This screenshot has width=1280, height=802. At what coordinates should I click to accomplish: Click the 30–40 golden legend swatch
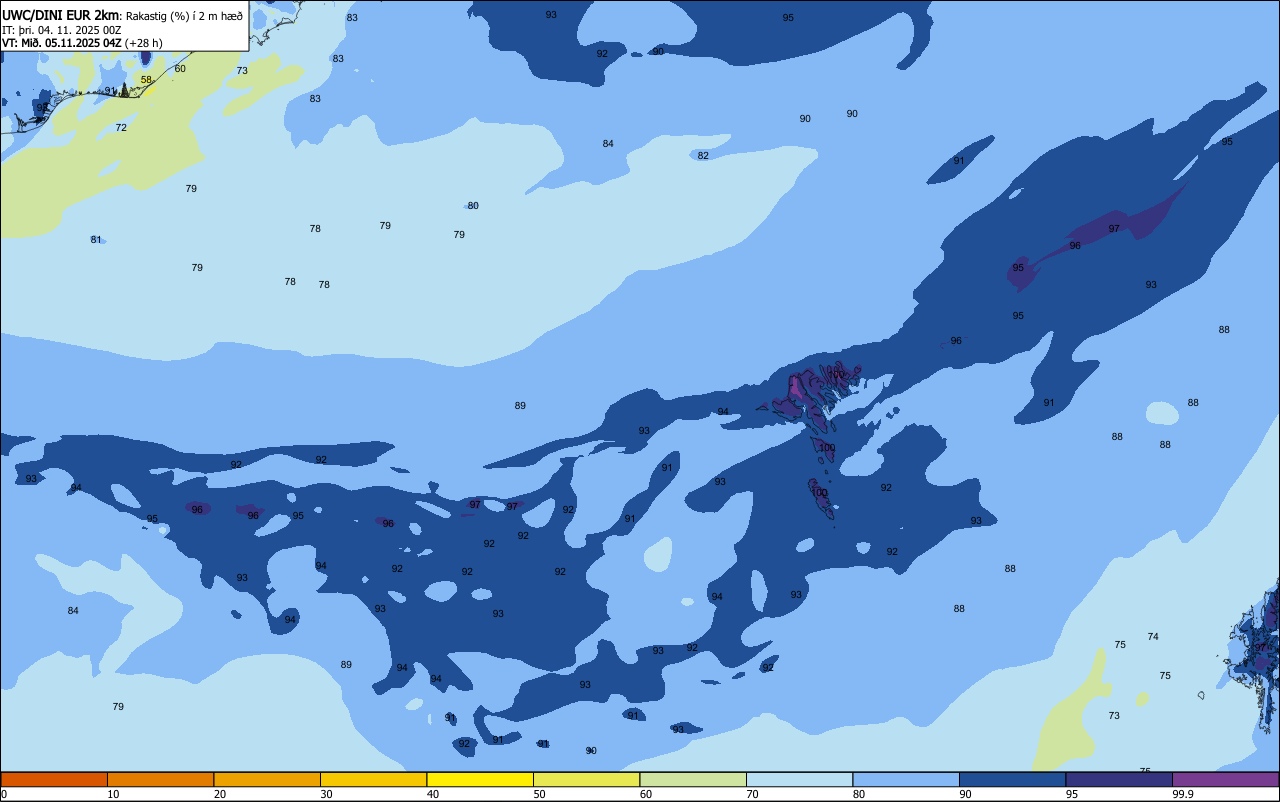(373, 779)
